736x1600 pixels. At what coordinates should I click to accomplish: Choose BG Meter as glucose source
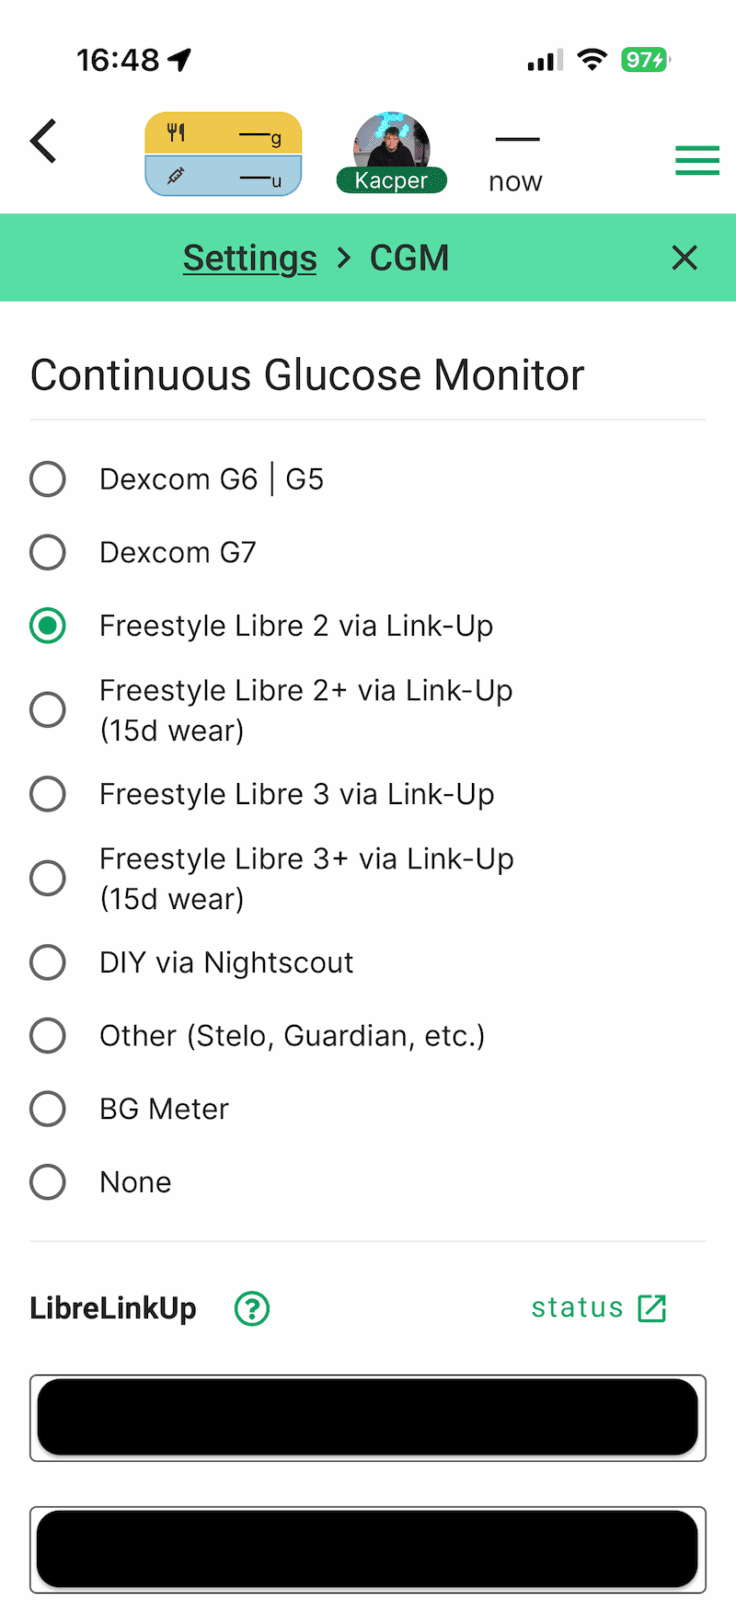(x=48, y=1108)
